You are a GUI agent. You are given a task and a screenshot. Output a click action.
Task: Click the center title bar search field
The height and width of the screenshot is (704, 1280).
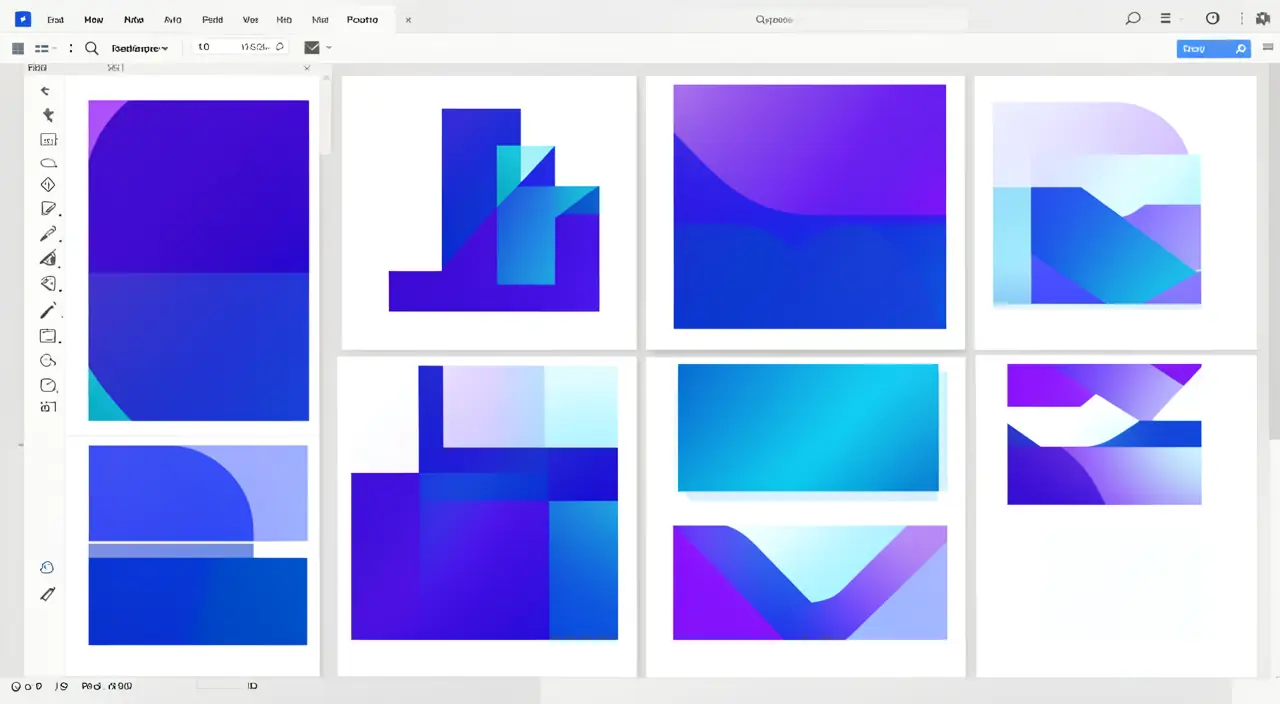pyautogui.click(x=775, y=19)
